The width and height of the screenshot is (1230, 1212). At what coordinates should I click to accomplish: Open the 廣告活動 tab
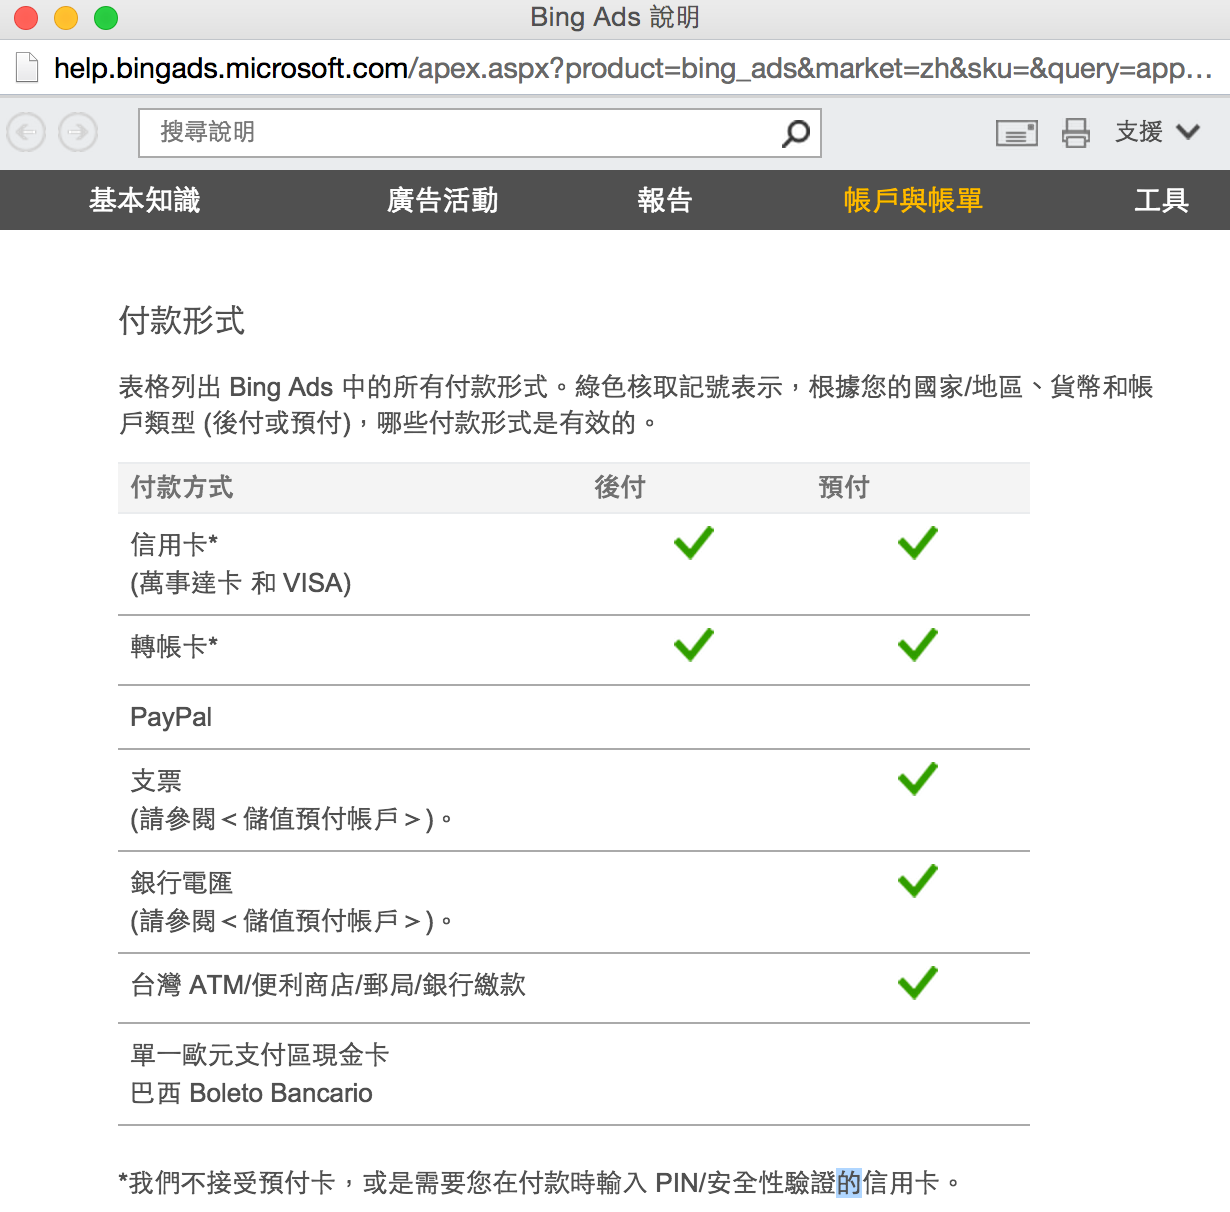point(443,200)
